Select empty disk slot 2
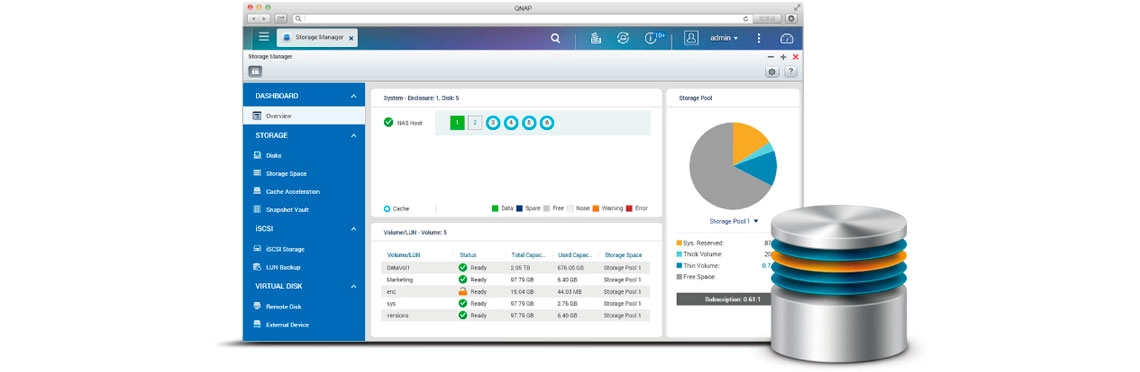The width and height of the screenshot is (1140, 372). 475,123
